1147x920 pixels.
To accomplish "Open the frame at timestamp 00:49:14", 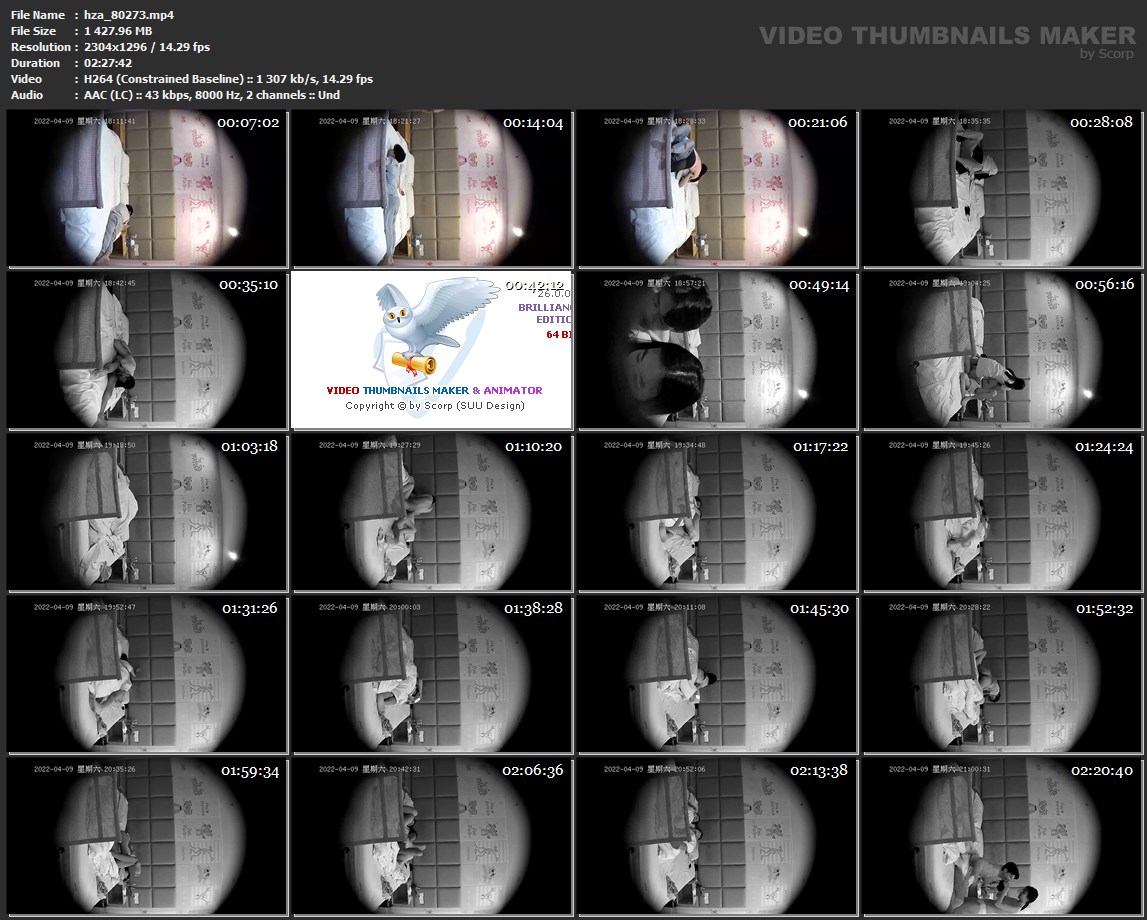I will 717,351.
